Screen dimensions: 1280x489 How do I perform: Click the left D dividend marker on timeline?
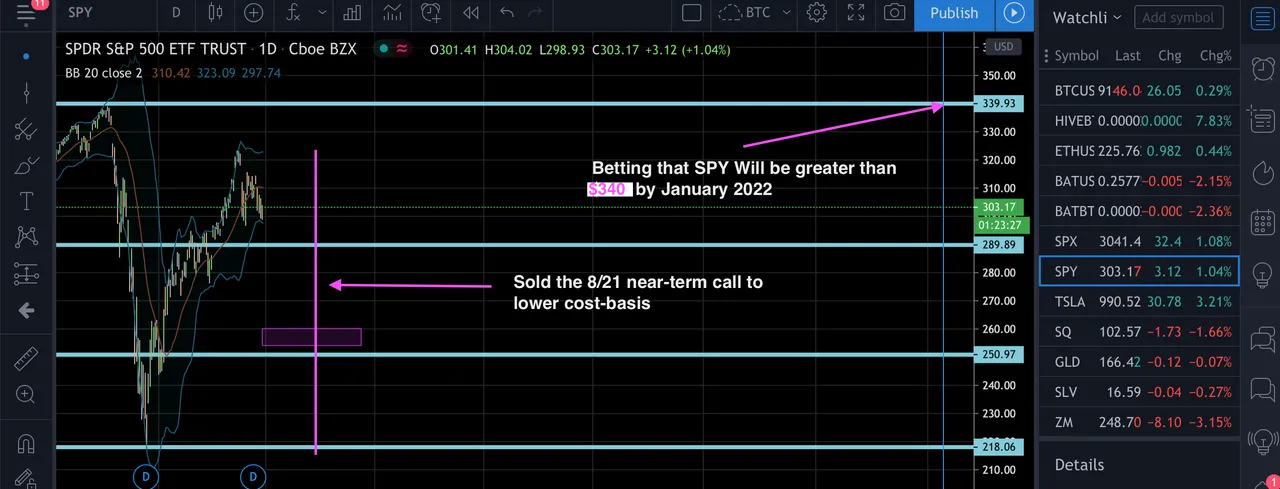[146, 477]
